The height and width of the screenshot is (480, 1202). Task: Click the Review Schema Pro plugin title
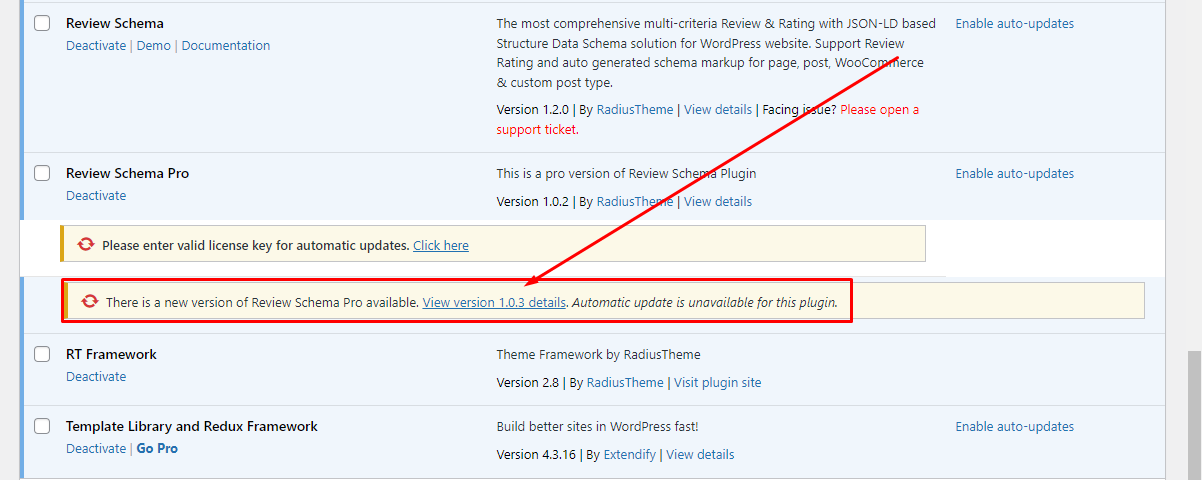coord(127,173)
